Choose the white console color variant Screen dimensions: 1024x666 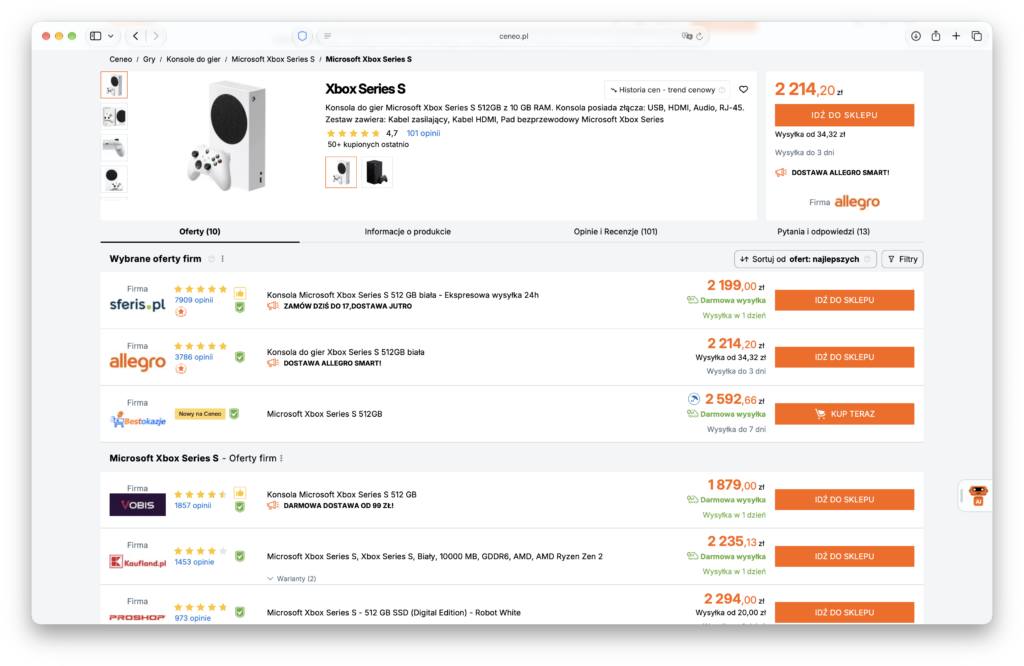[341, 172]
